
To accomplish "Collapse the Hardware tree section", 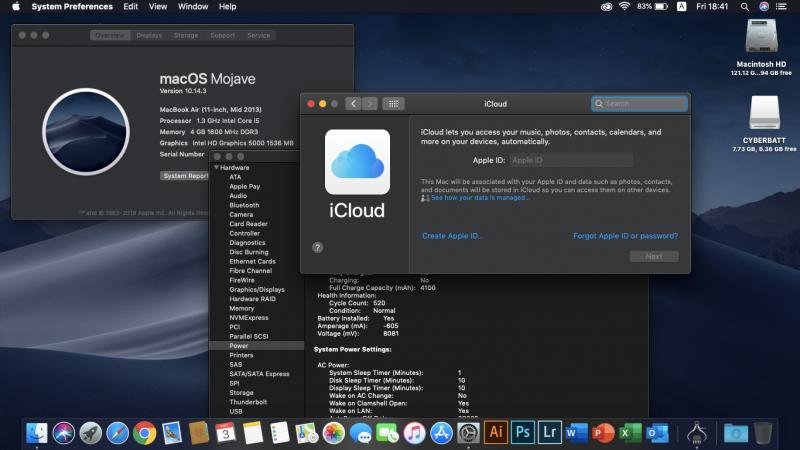I will click(x=216, y=167).
